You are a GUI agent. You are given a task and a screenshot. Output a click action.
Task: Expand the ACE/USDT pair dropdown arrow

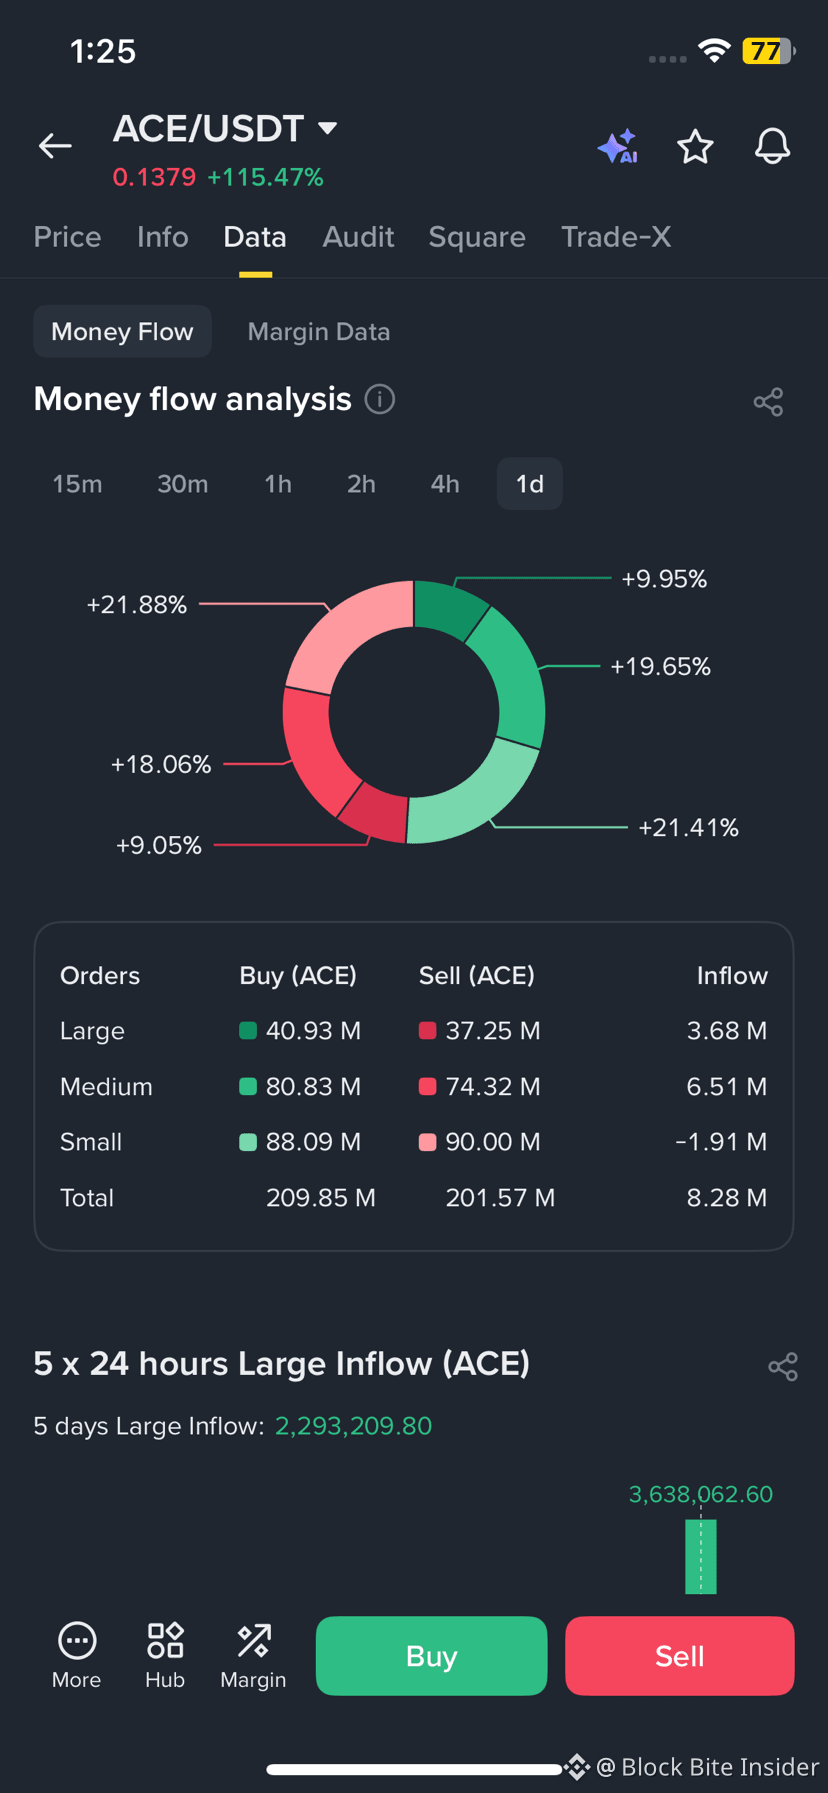coord(328,128)
